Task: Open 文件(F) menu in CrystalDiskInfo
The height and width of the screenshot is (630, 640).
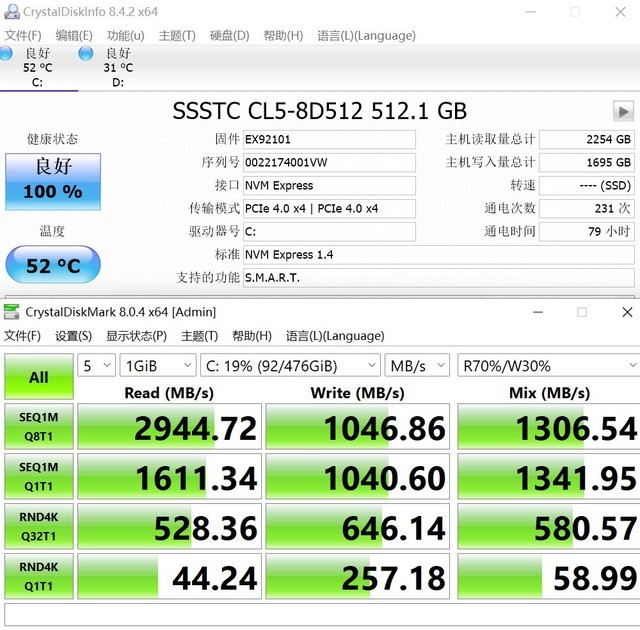Action: [23, 35]
